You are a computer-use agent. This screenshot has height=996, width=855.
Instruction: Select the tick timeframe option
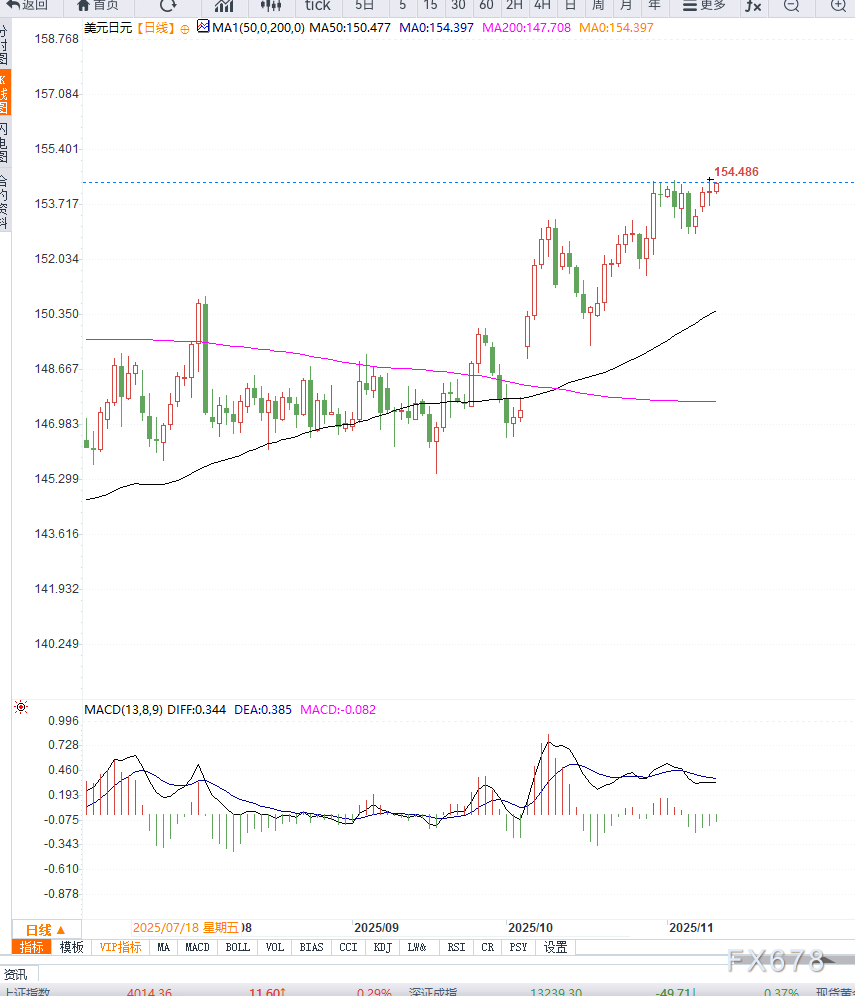(x=317, y=6)
